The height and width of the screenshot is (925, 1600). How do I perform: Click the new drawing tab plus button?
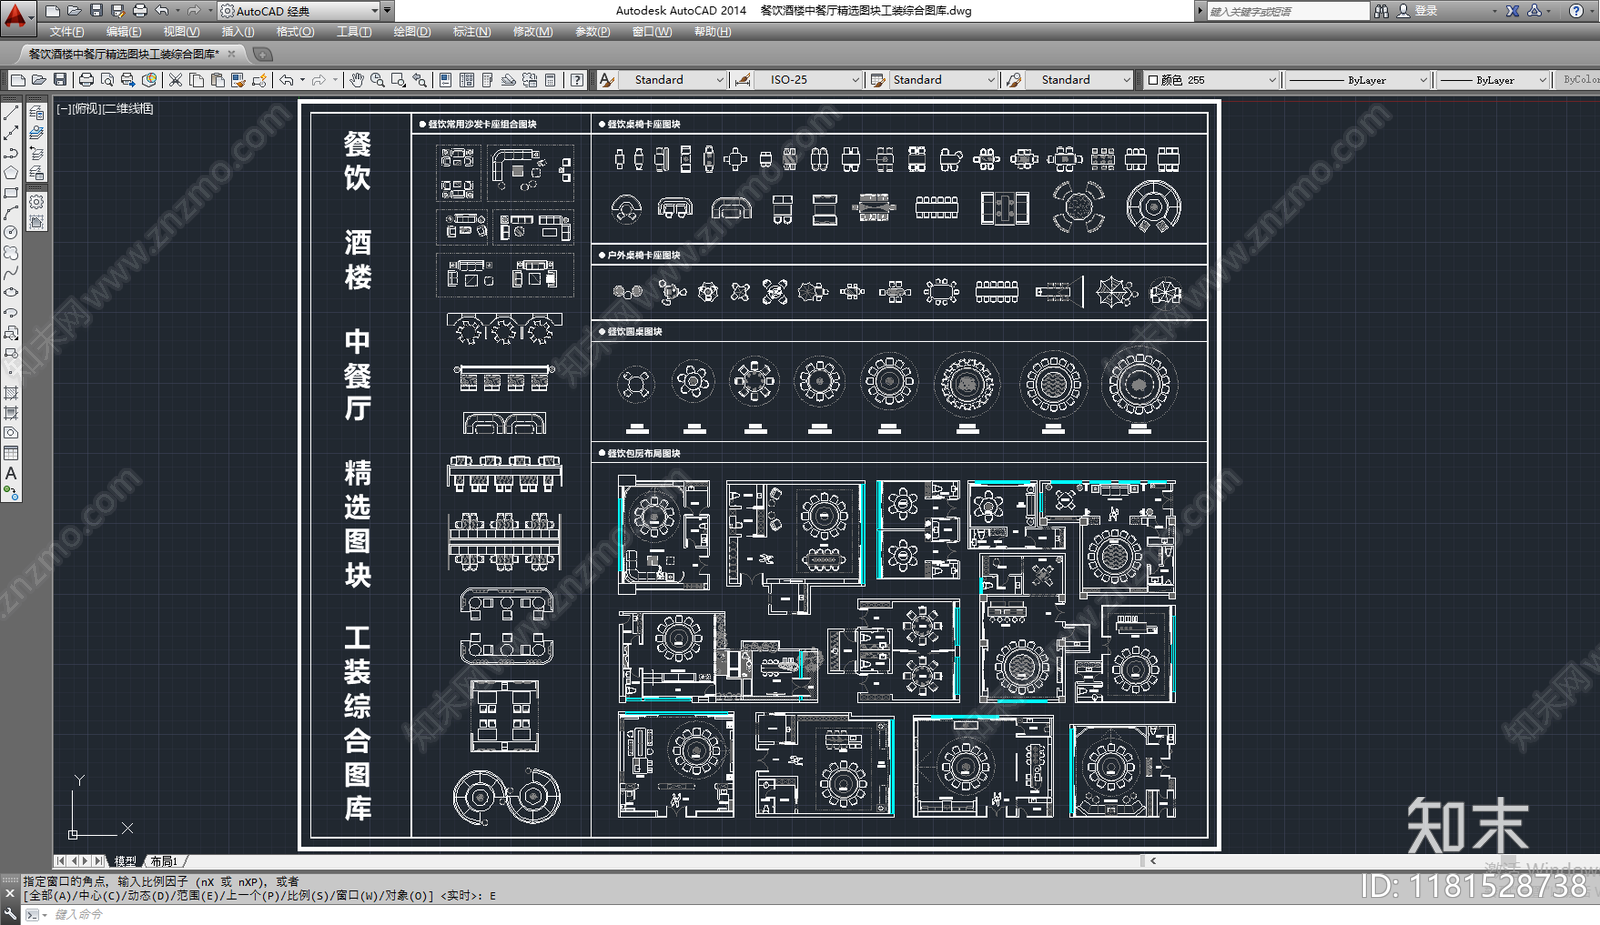(x=262, y=54)
